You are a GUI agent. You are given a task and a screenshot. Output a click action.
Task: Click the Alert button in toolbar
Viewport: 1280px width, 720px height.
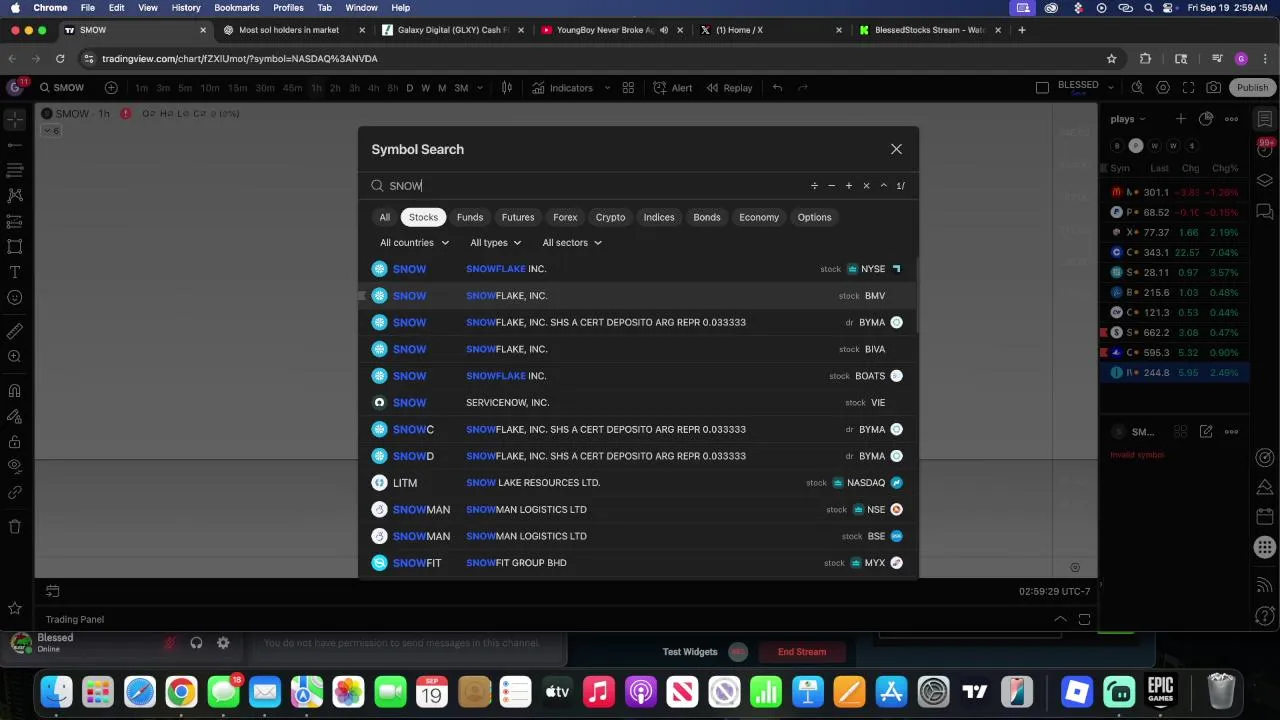(x=673, y=88)
